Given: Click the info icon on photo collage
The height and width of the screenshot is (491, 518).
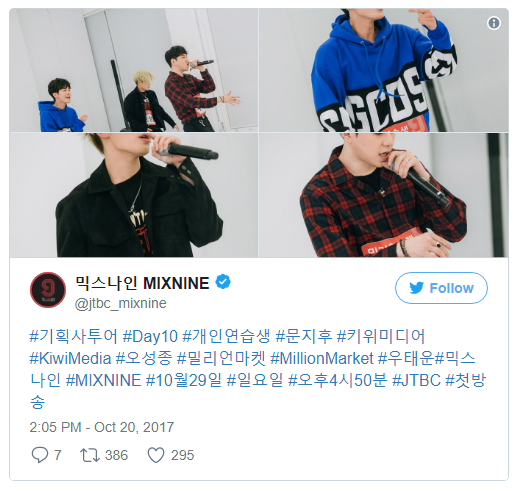Looking at the screenshot, I should tap(493, 23).
